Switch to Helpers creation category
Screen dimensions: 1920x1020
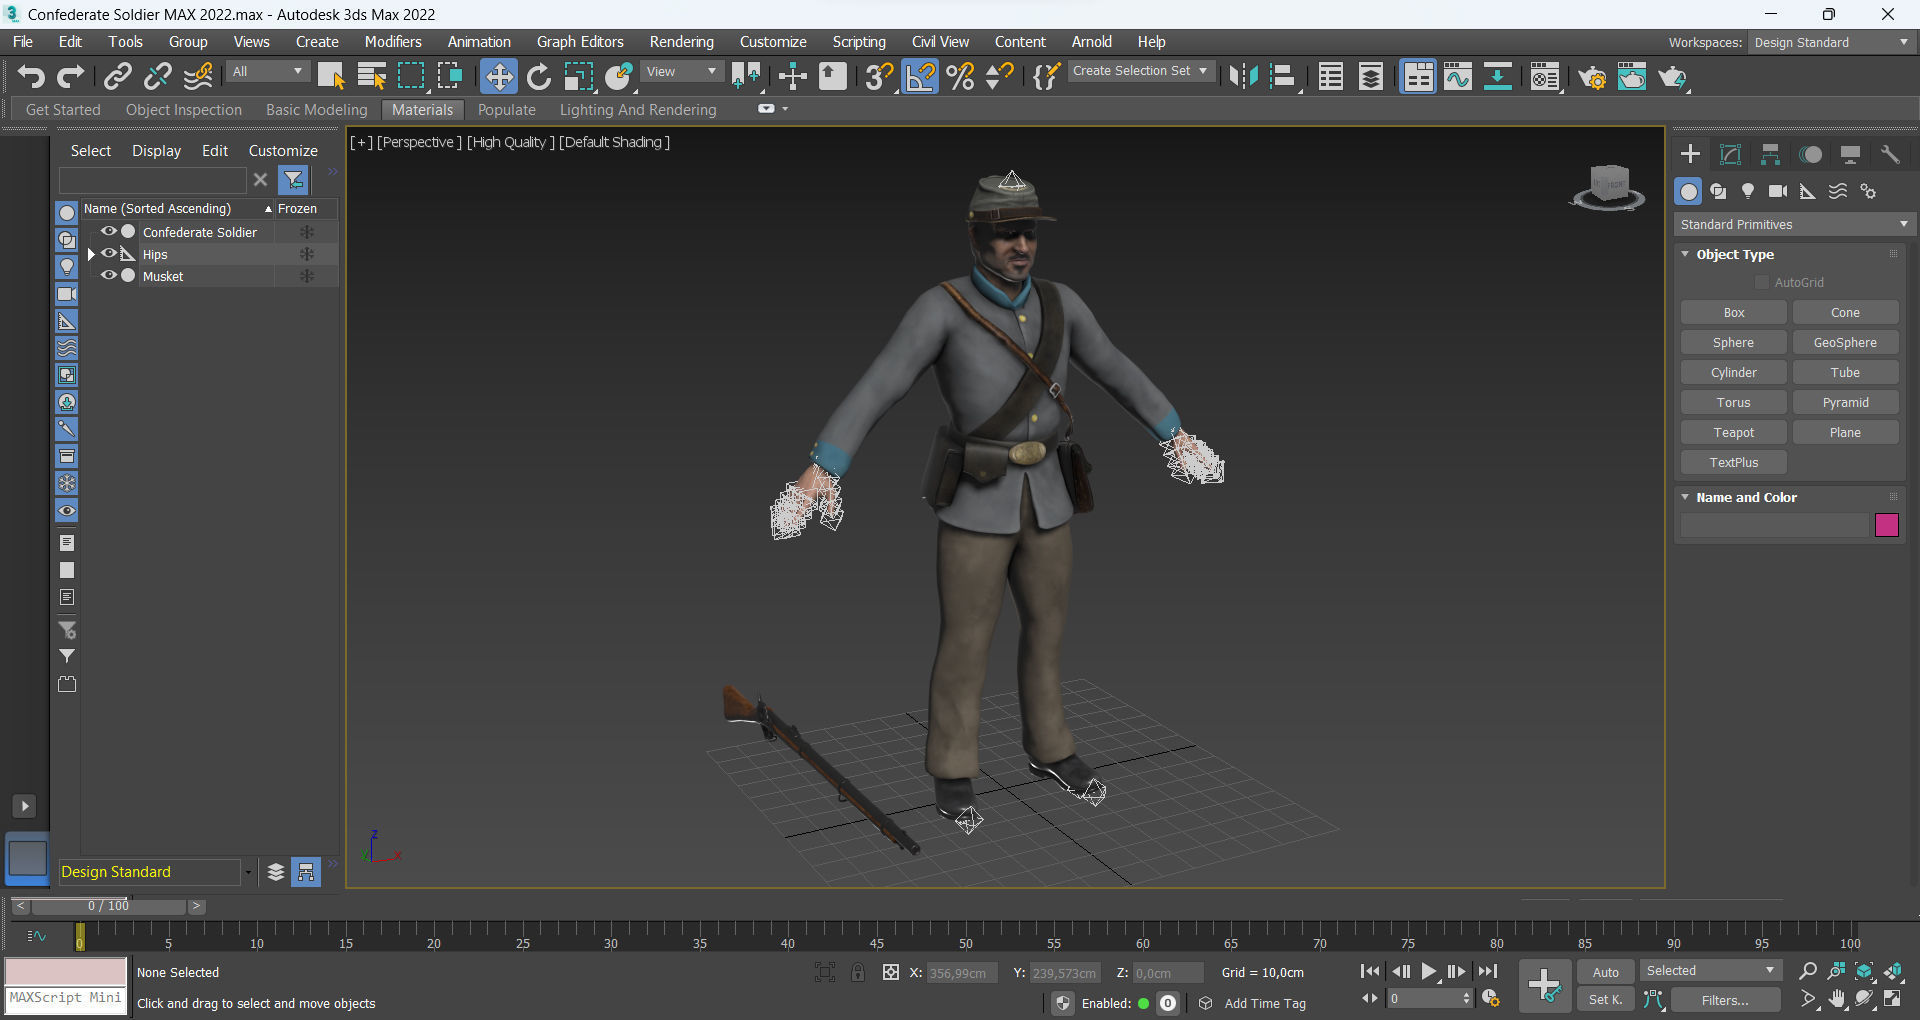click(x=1808, y=191)
